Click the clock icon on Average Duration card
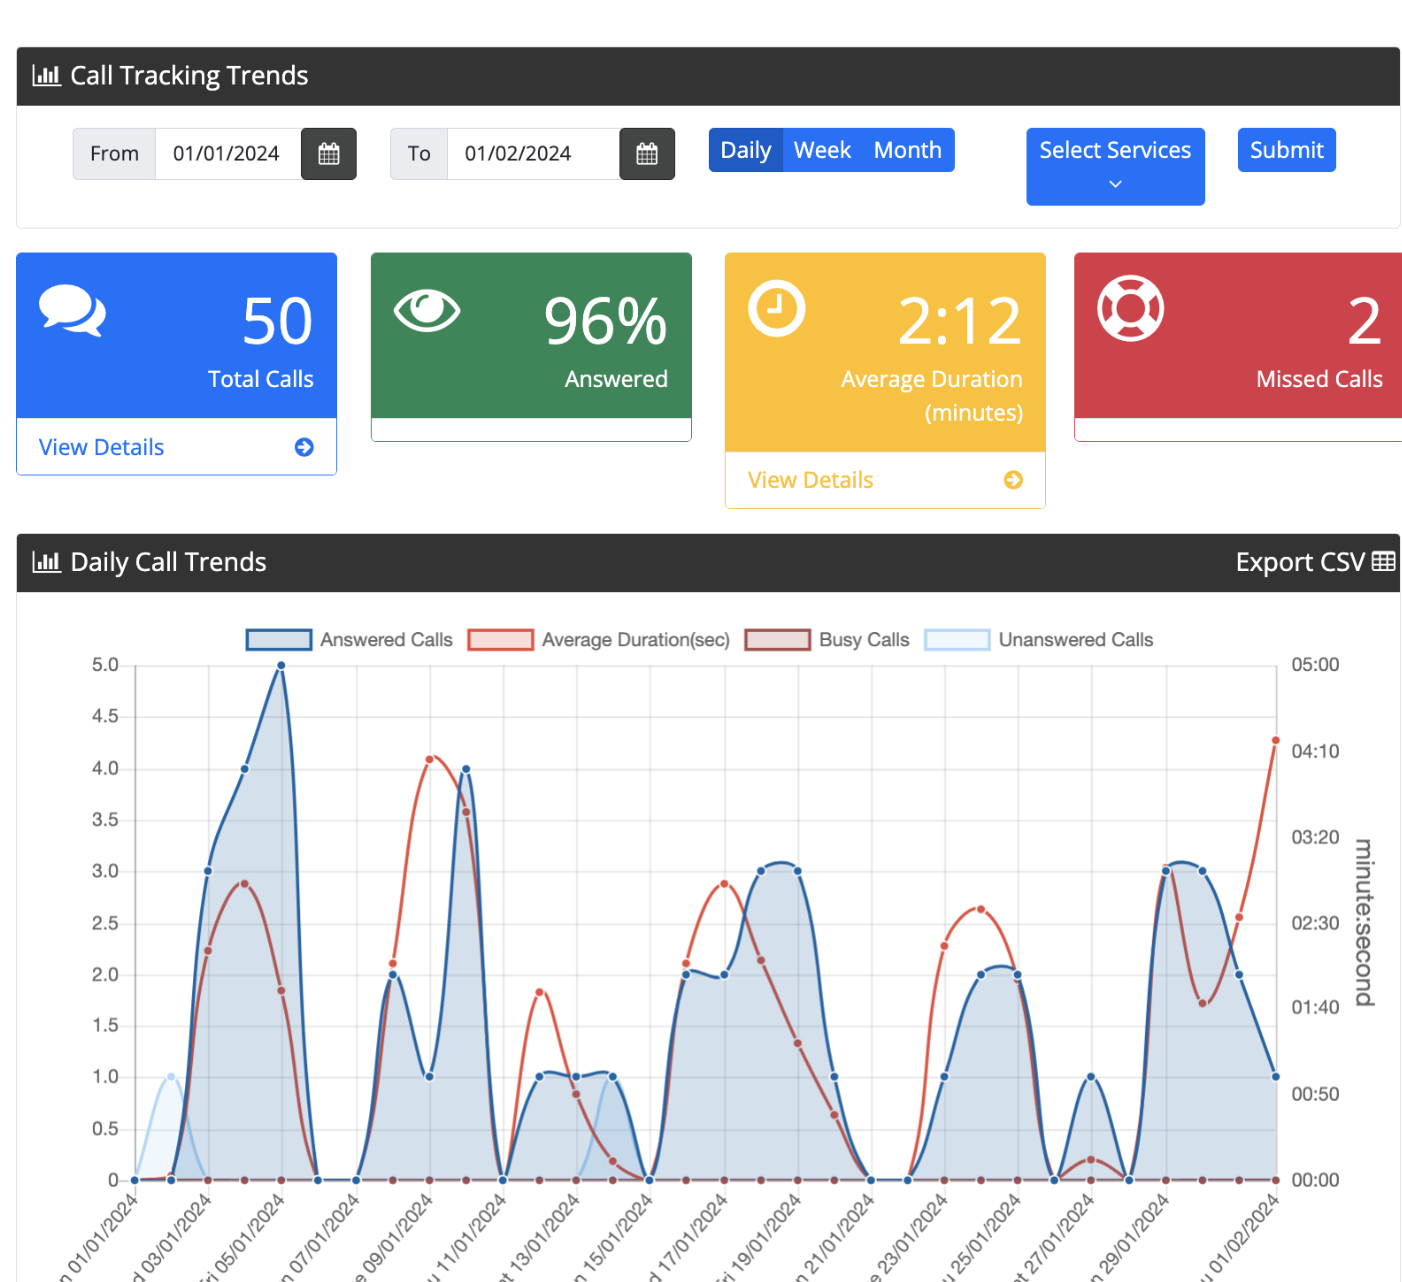 pos(776,309)
